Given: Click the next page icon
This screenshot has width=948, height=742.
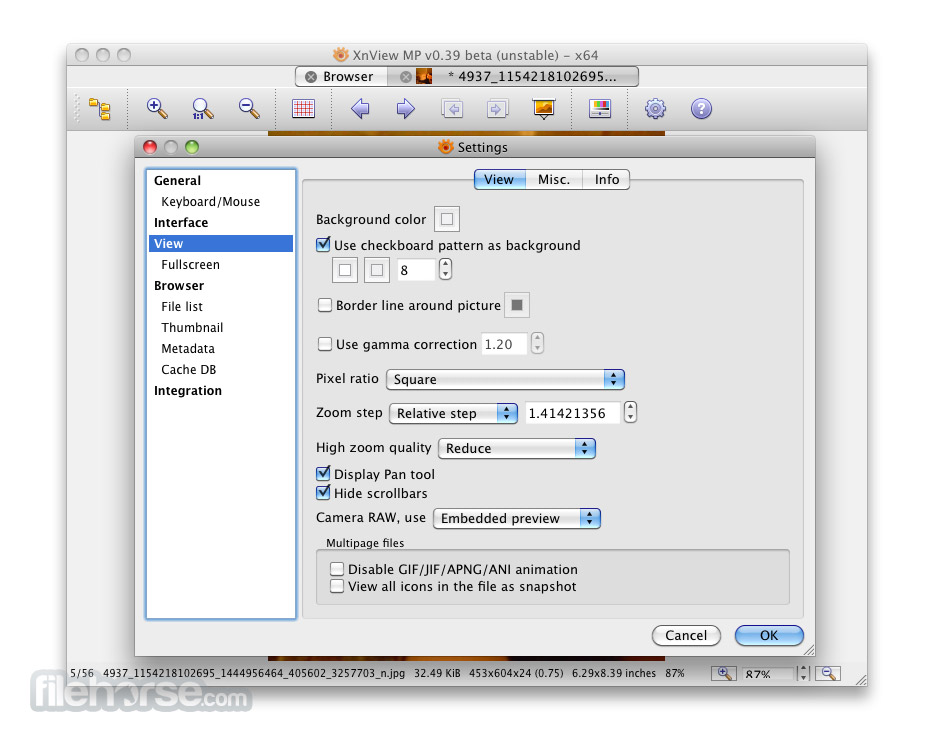Looking at the screenshot, I should pos(497,109).
